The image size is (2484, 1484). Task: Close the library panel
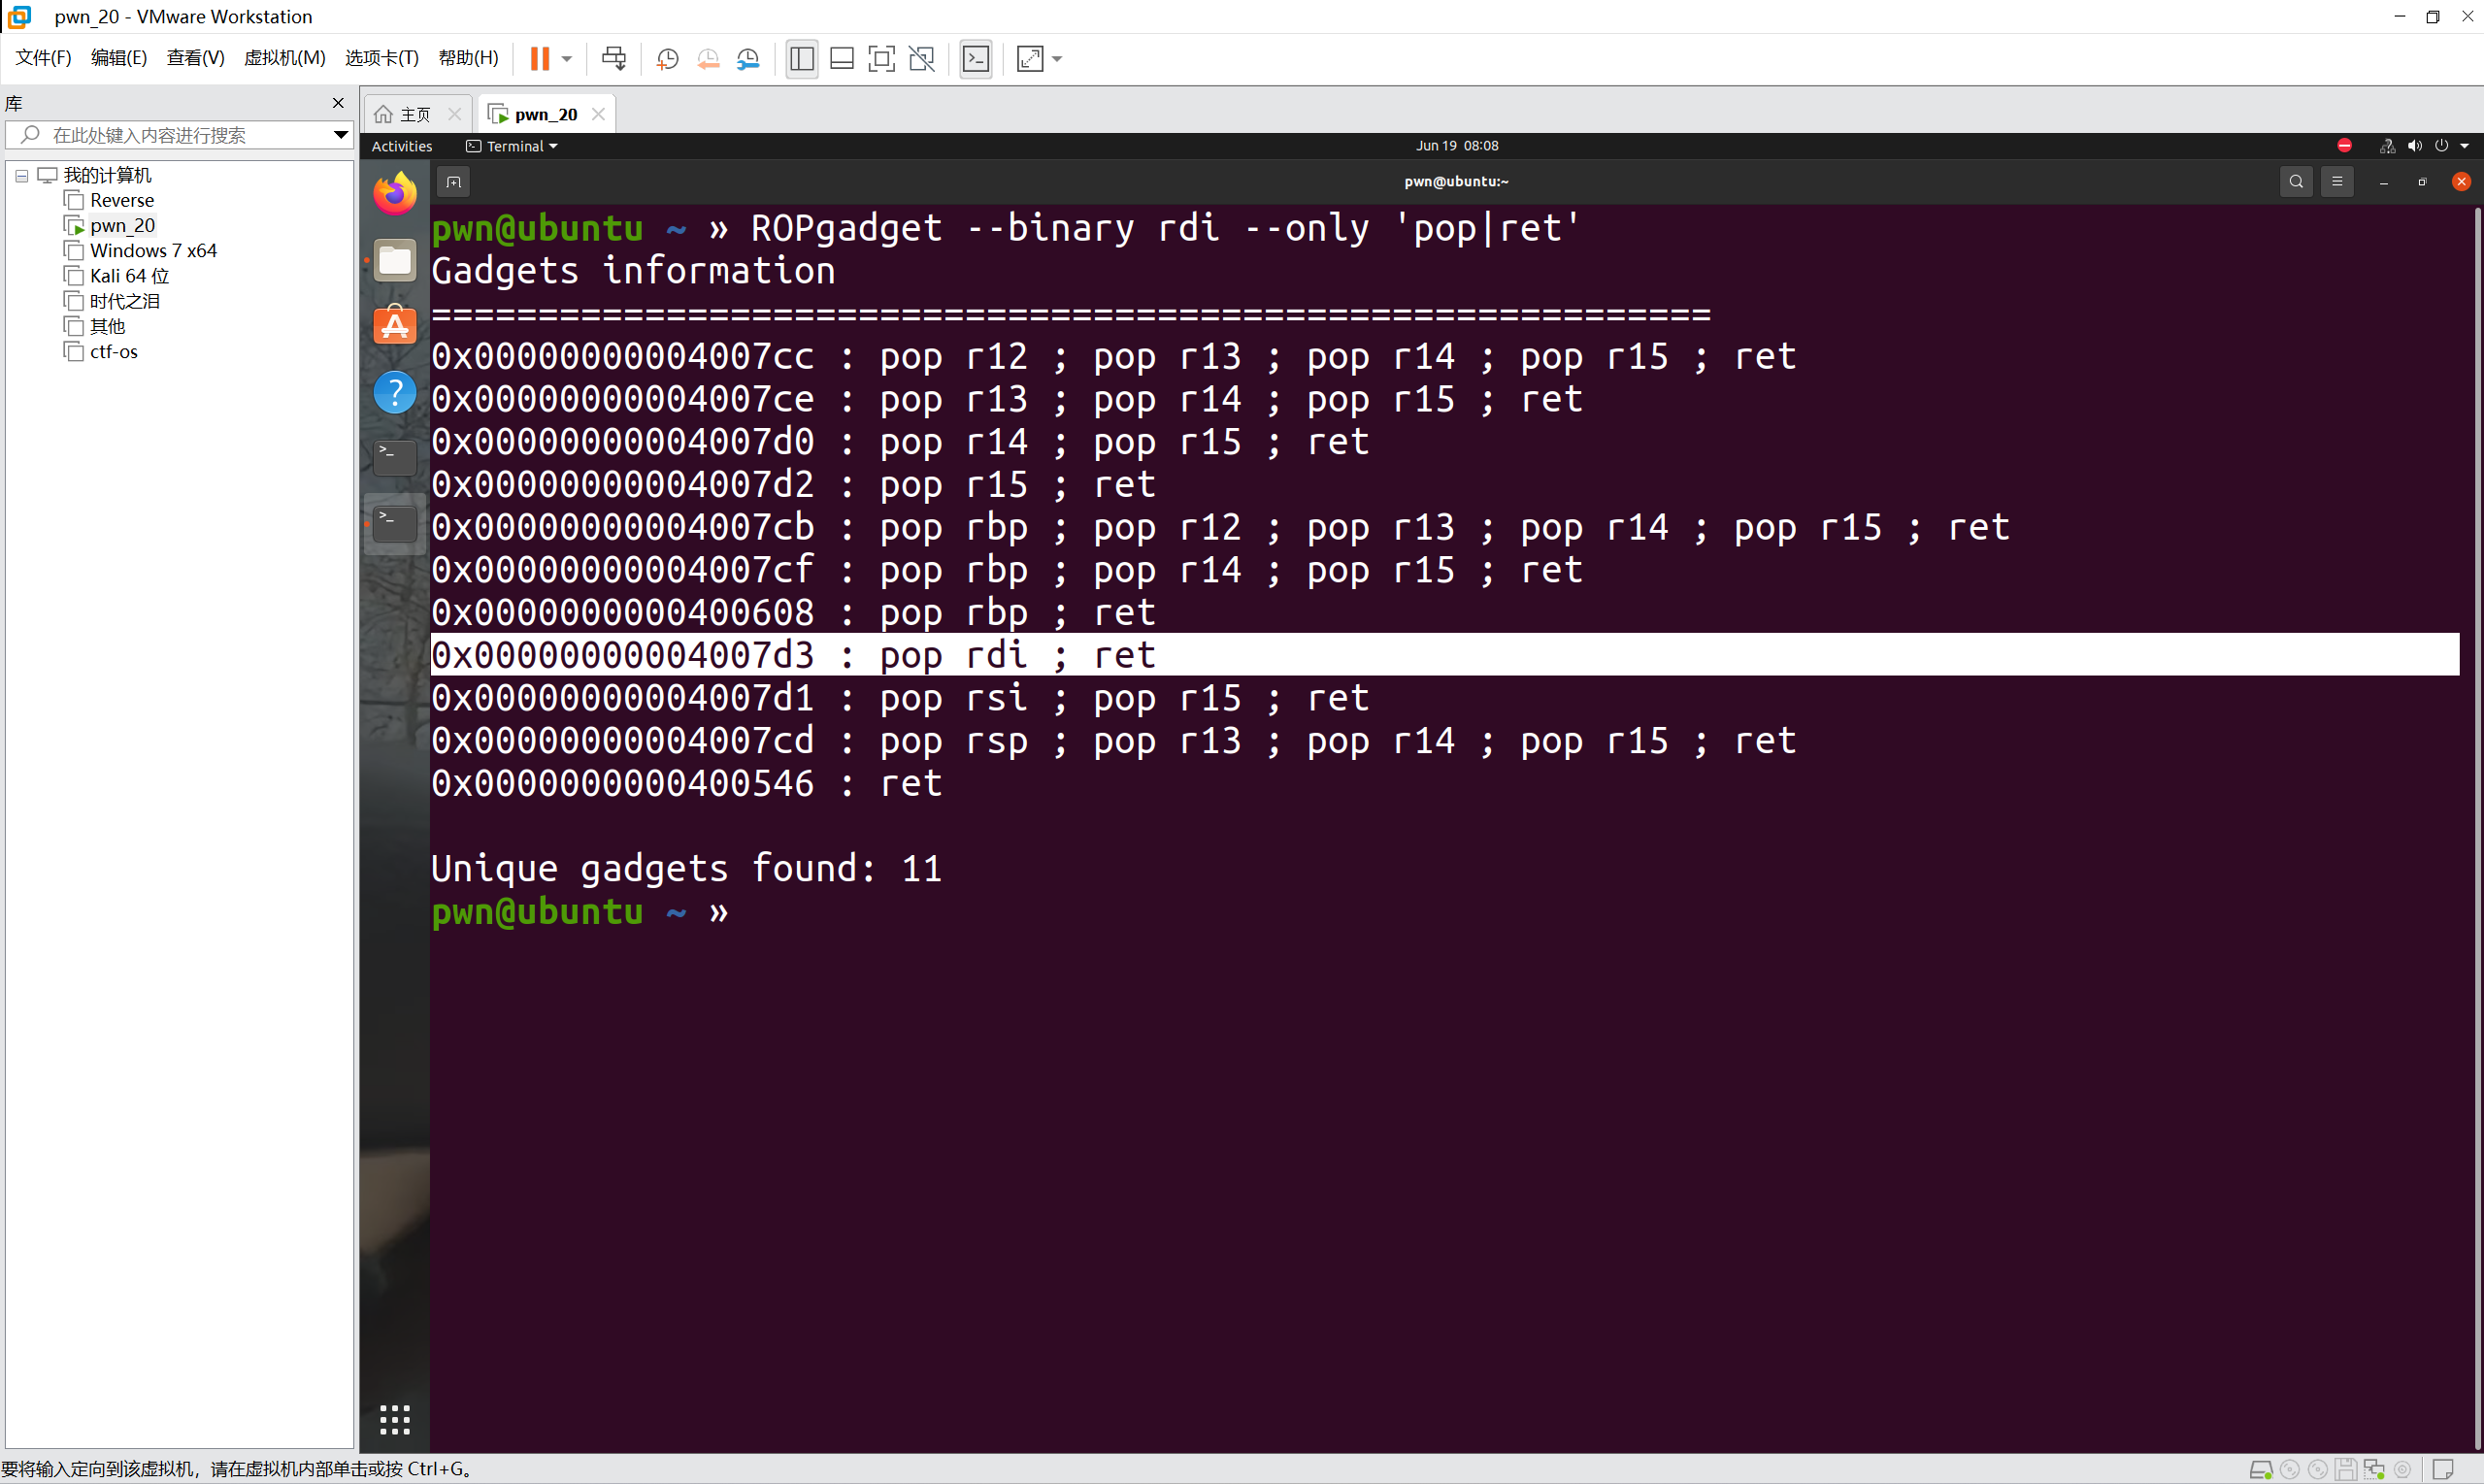coord(338,103)
